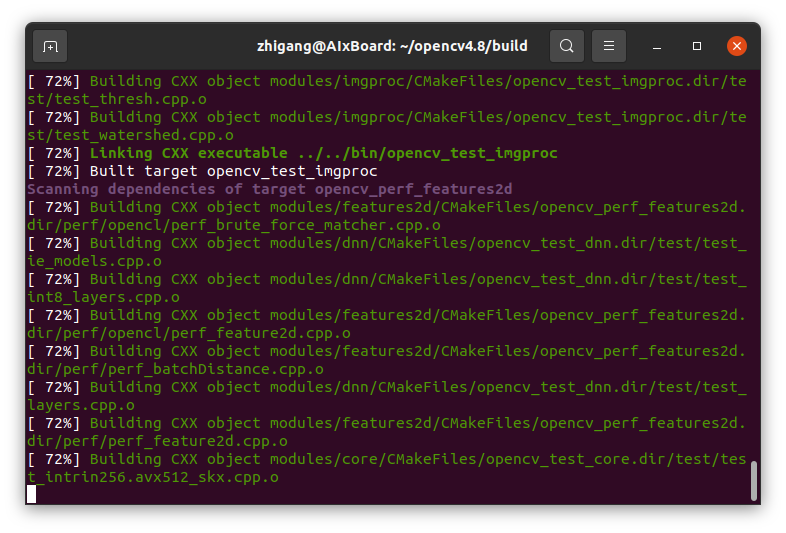Click the terminal scrollbar thumb
This screenshot has width=786, height=533.
pyautogui.click(x=754, y=480)
